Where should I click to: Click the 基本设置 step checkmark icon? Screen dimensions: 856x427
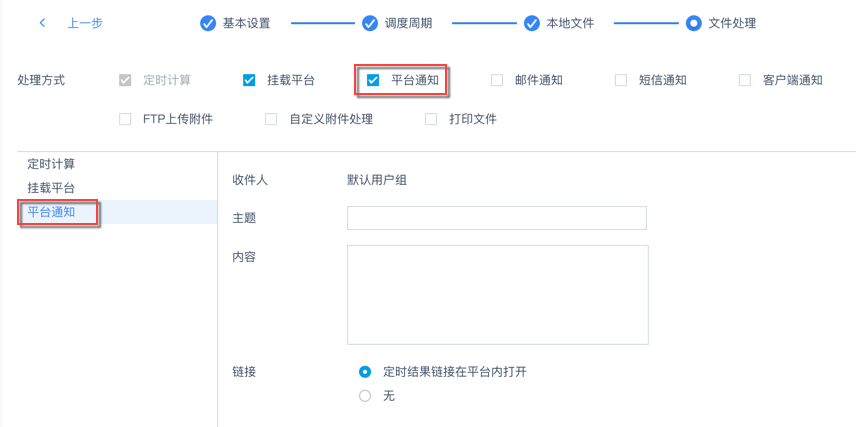[208, 23]
